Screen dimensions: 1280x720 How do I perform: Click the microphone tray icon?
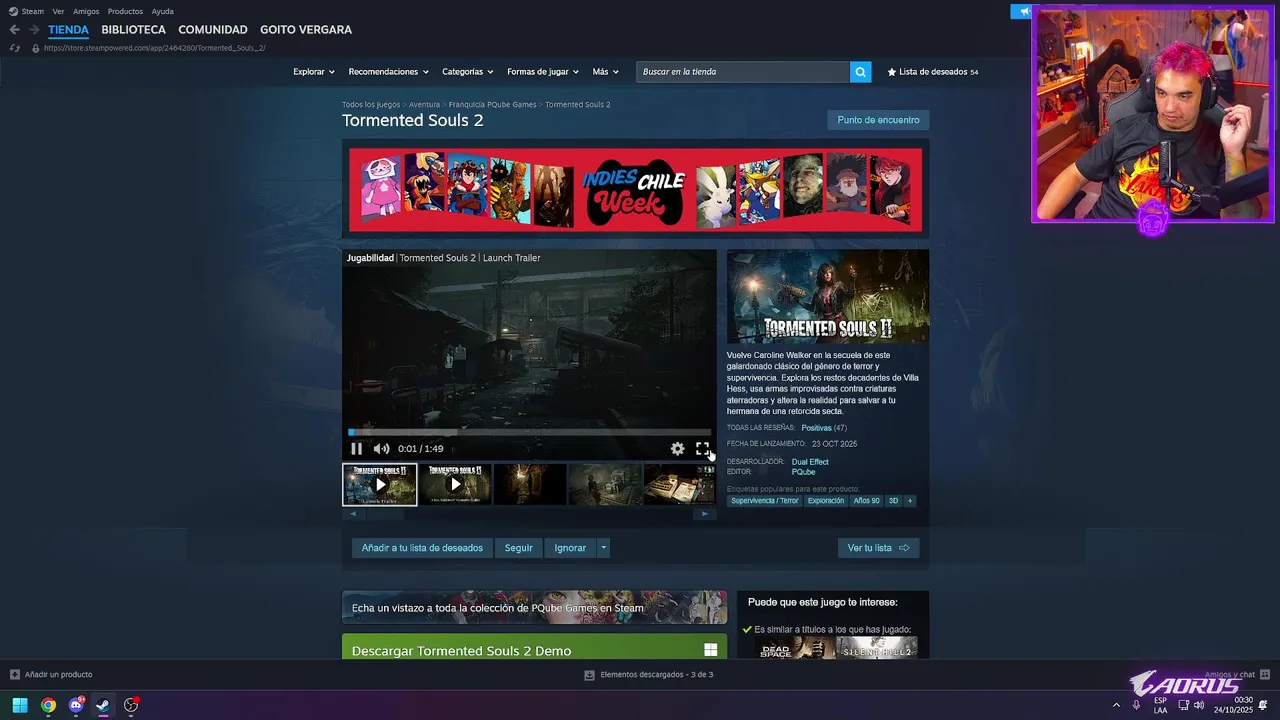coord(1136,705)
